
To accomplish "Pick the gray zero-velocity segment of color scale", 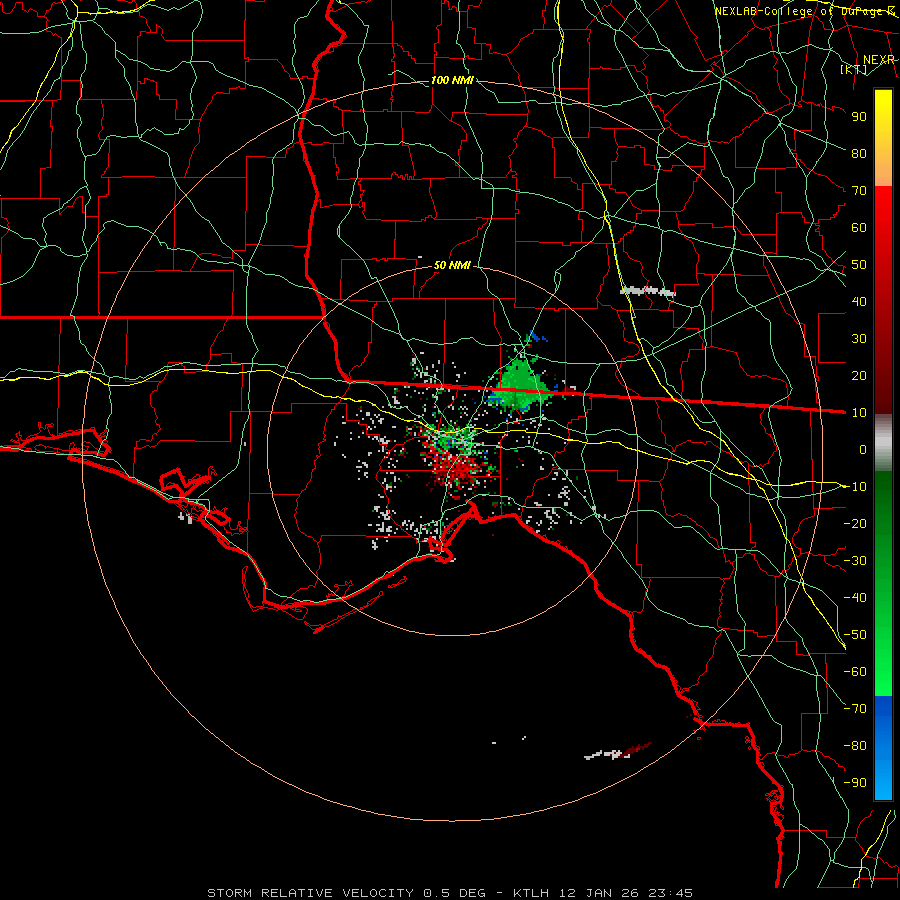I will [x=883, y=443].
